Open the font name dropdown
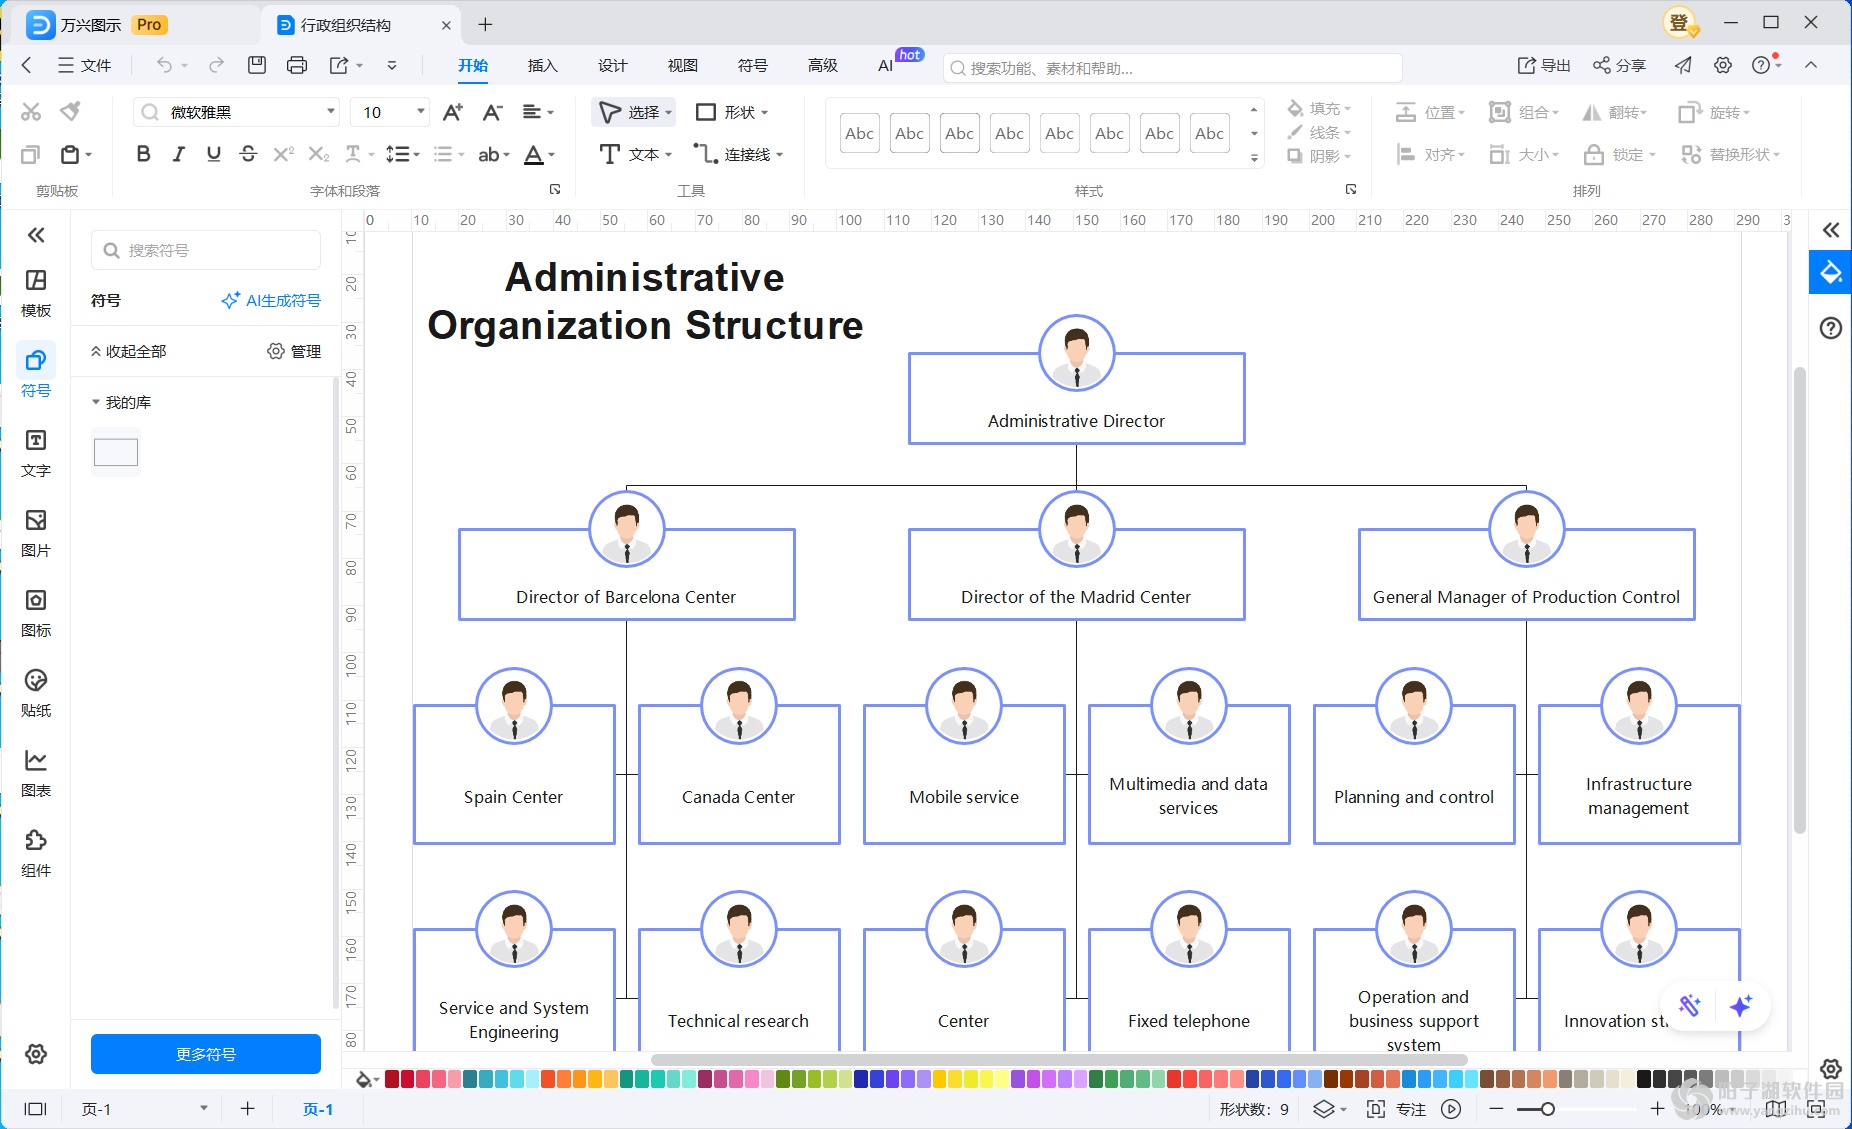The image size is (1852, 1129). point(330,112)
